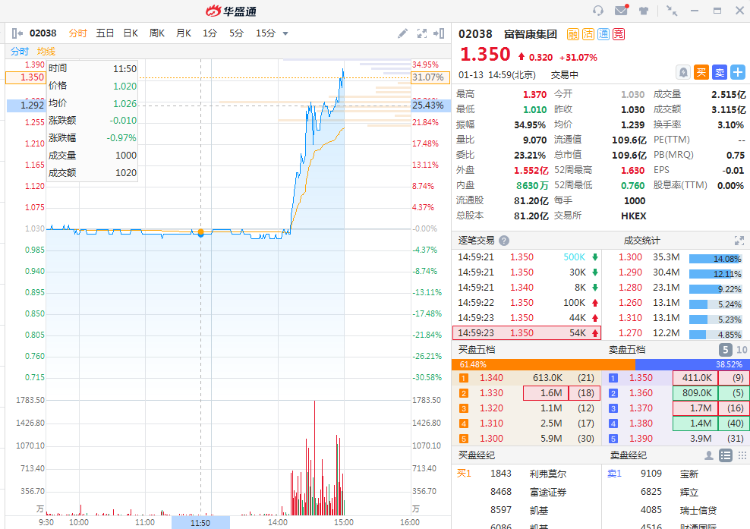Click the 富智康集团 stock name heading
Viewport: 750px width, 529px height.
click(x=530, y=34)
